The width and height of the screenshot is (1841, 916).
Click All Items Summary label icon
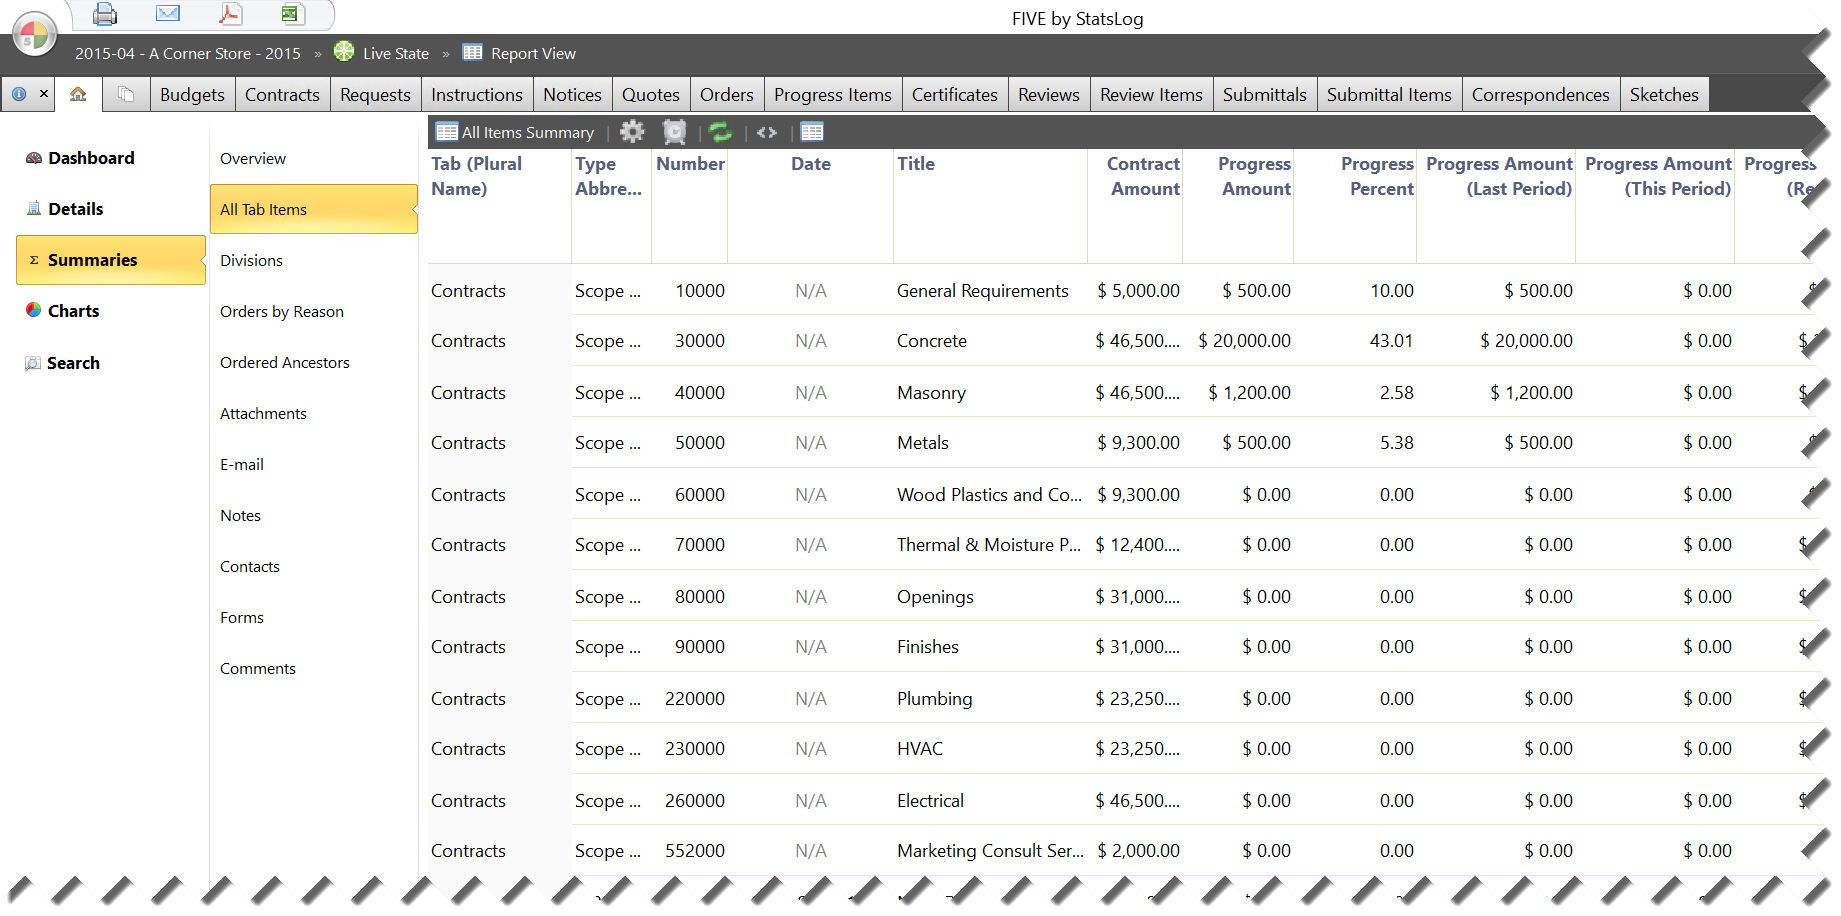point(447,132)
